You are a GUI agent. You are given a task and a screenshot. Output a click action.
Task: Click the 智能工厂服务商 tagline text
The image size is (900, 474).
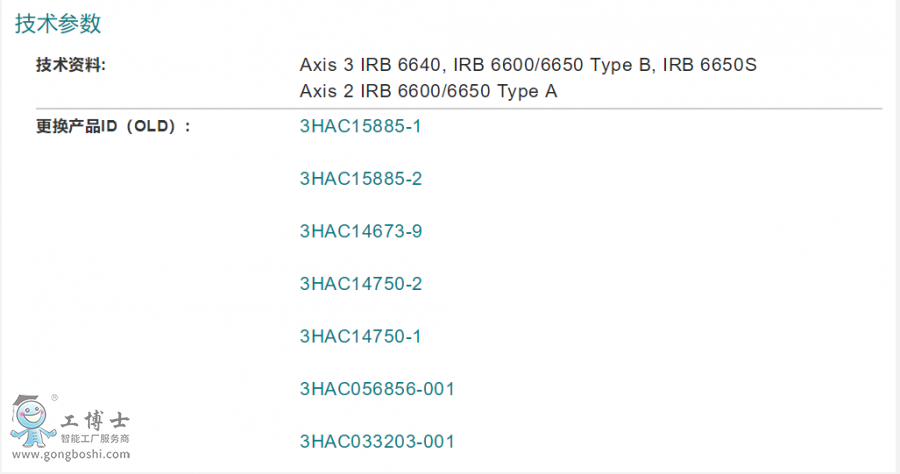(95, 439)
